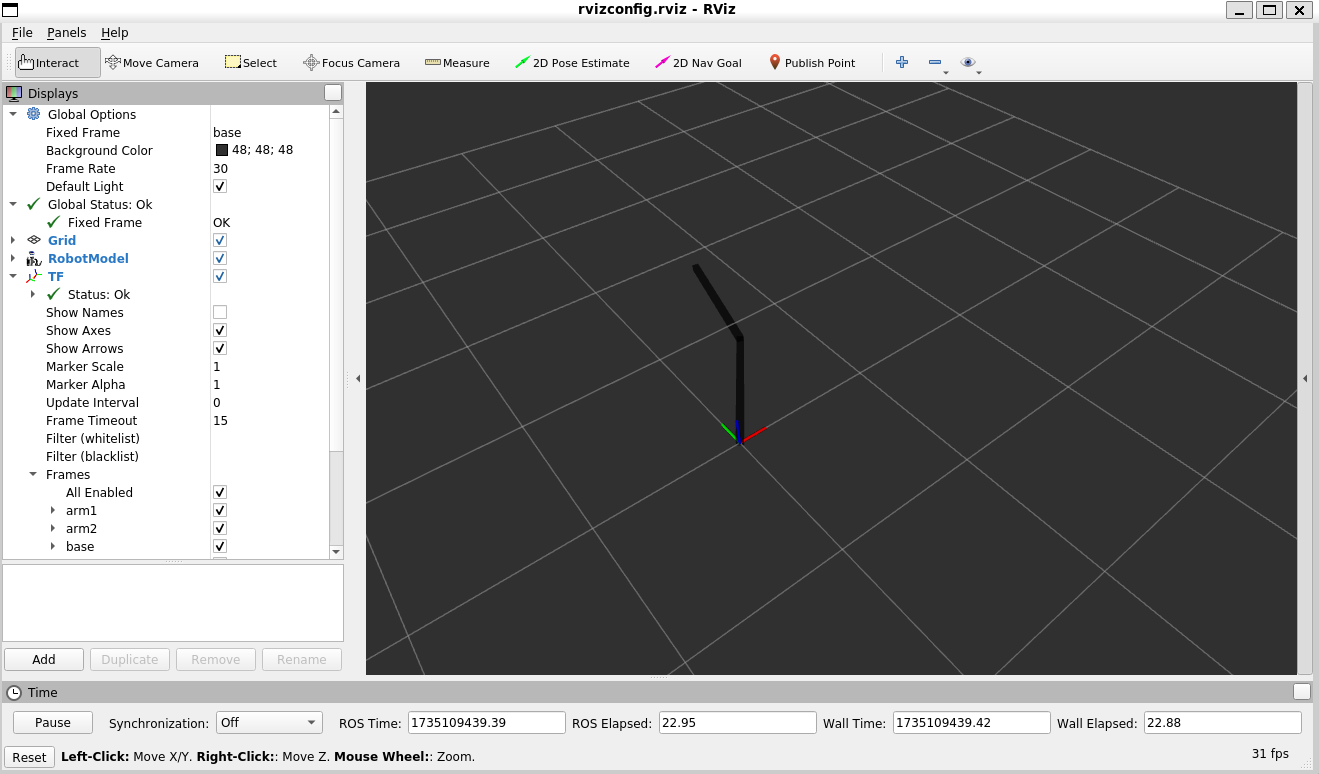Disable the RobotModel display checkbox

pos(220,258)
